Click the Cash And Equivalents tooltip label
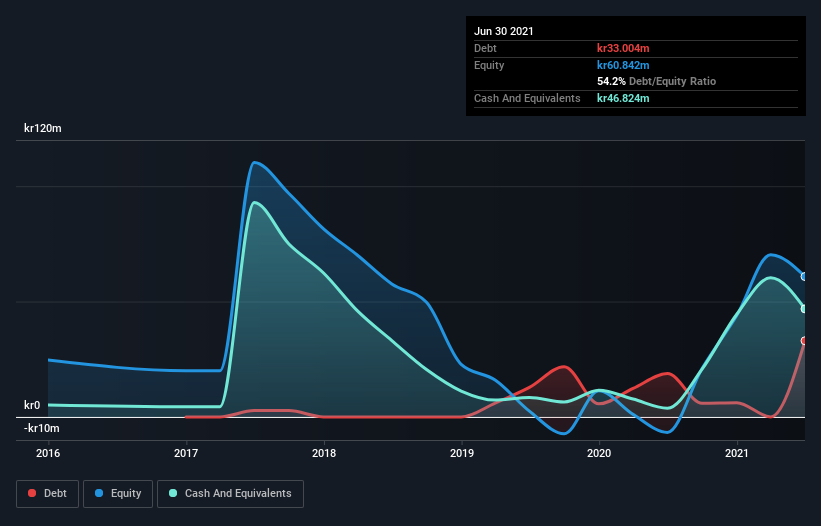This screenshot has height=526, width=821. point(527,98)
